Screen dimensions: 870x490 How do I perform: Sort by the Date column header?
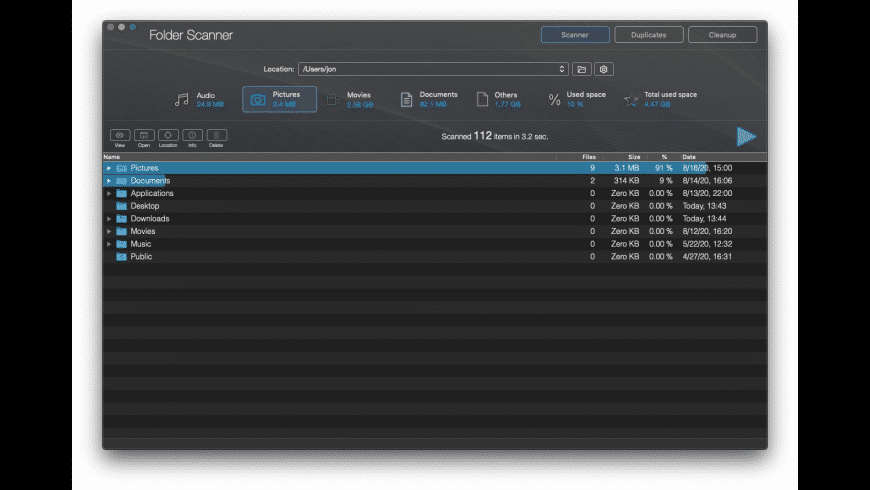(x=689, y=157)
